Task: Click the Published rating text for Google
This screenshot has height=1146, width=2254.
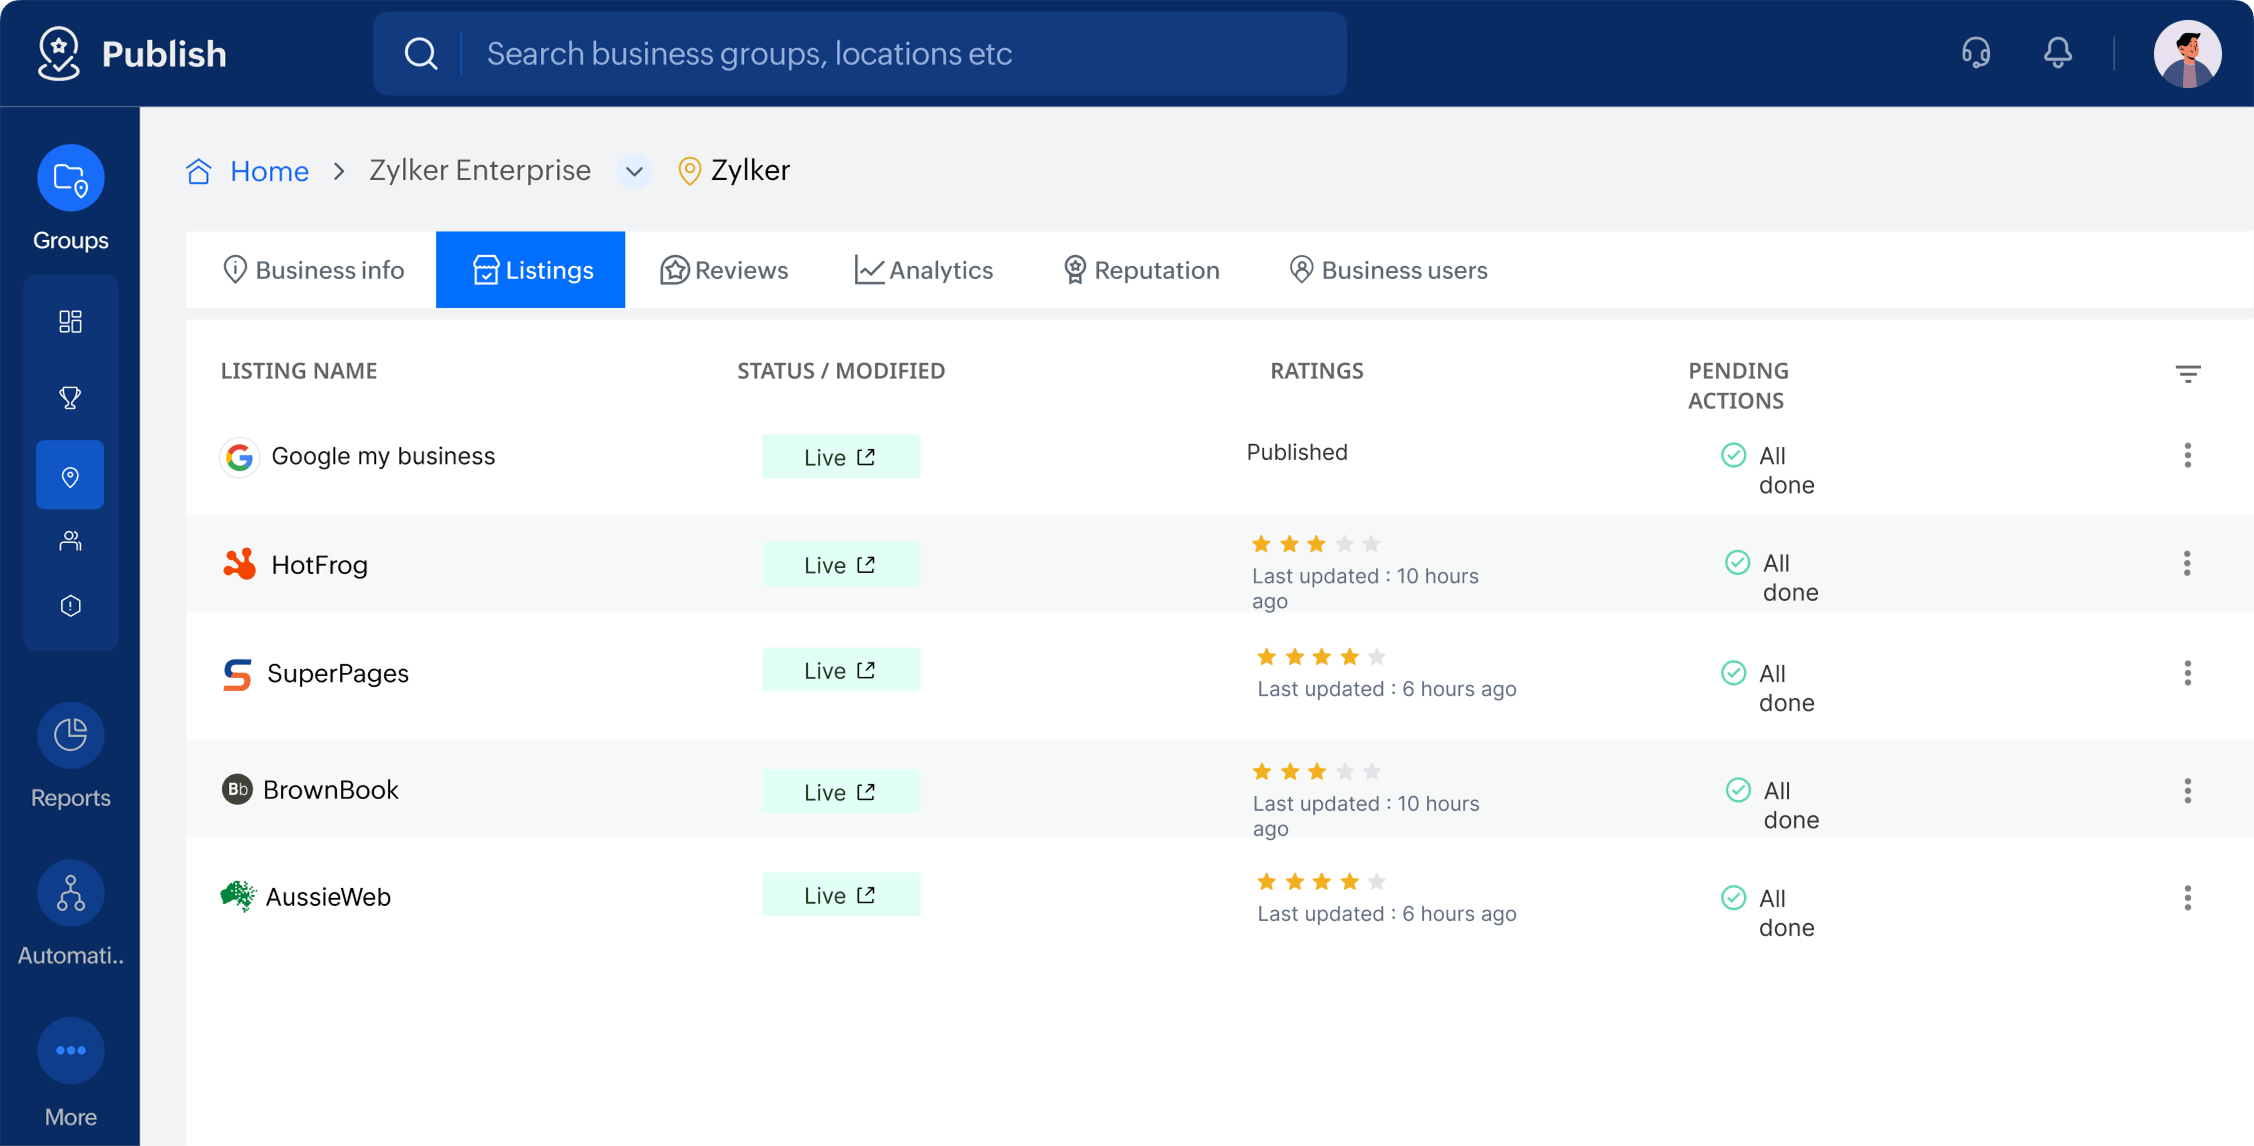Action: point(1297,452)
